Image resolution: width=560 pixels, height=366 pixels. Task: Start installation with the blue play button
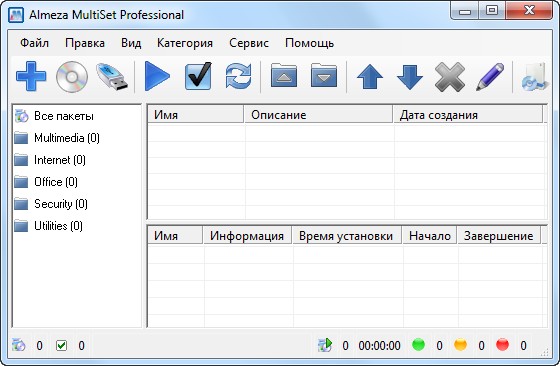pyautogui.click(x=157, y=76)
